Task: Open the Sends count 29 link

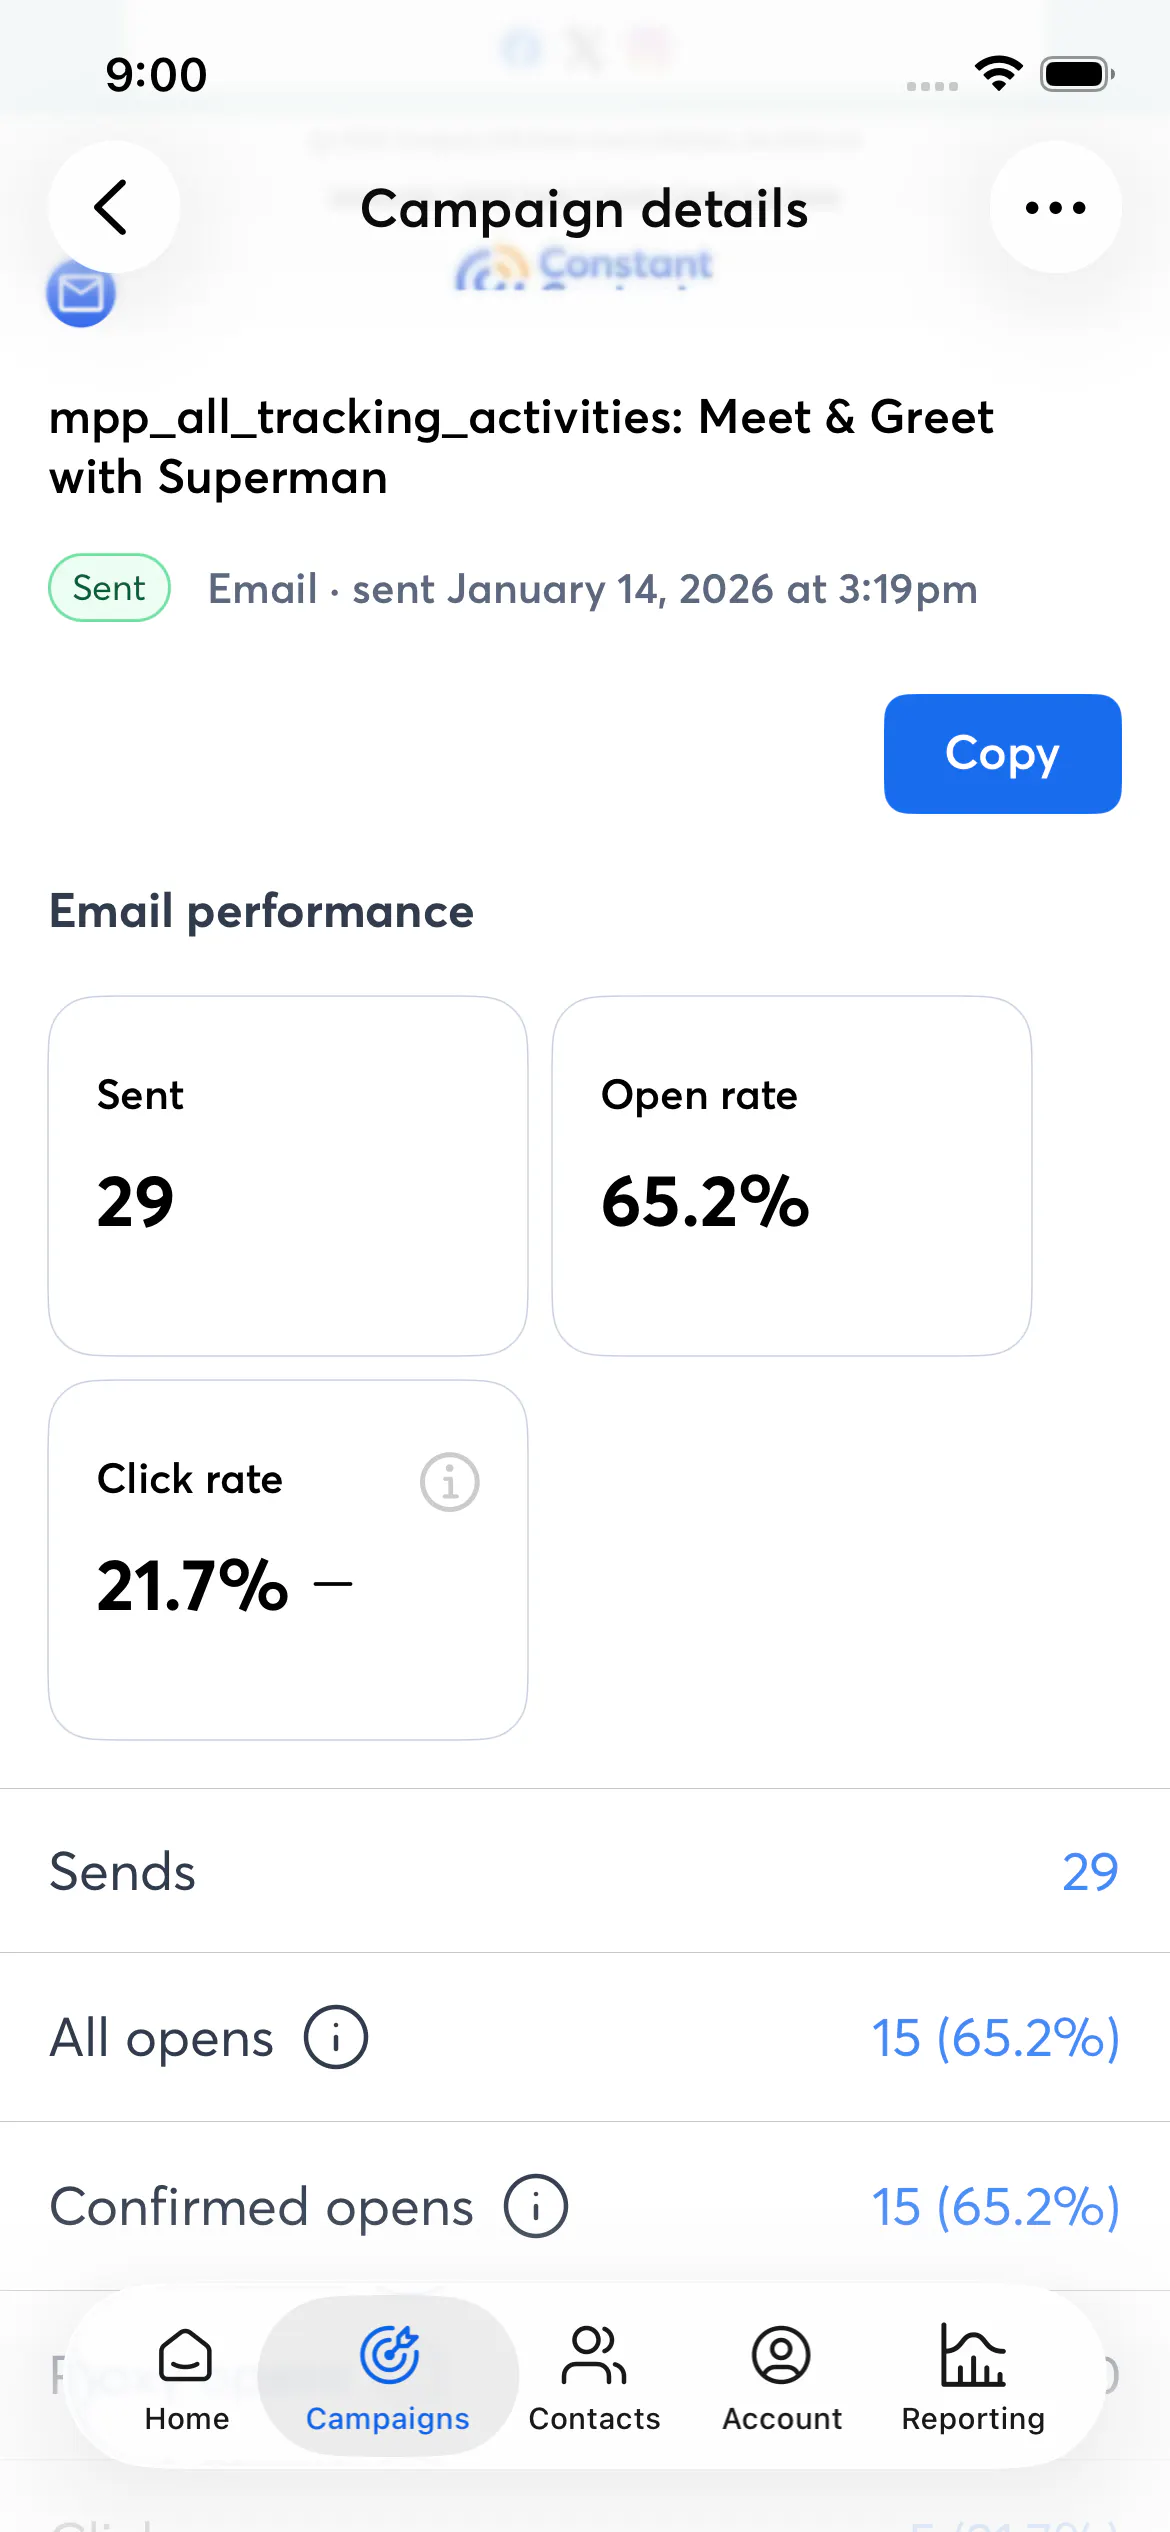Action: tap(1090, 1872)
